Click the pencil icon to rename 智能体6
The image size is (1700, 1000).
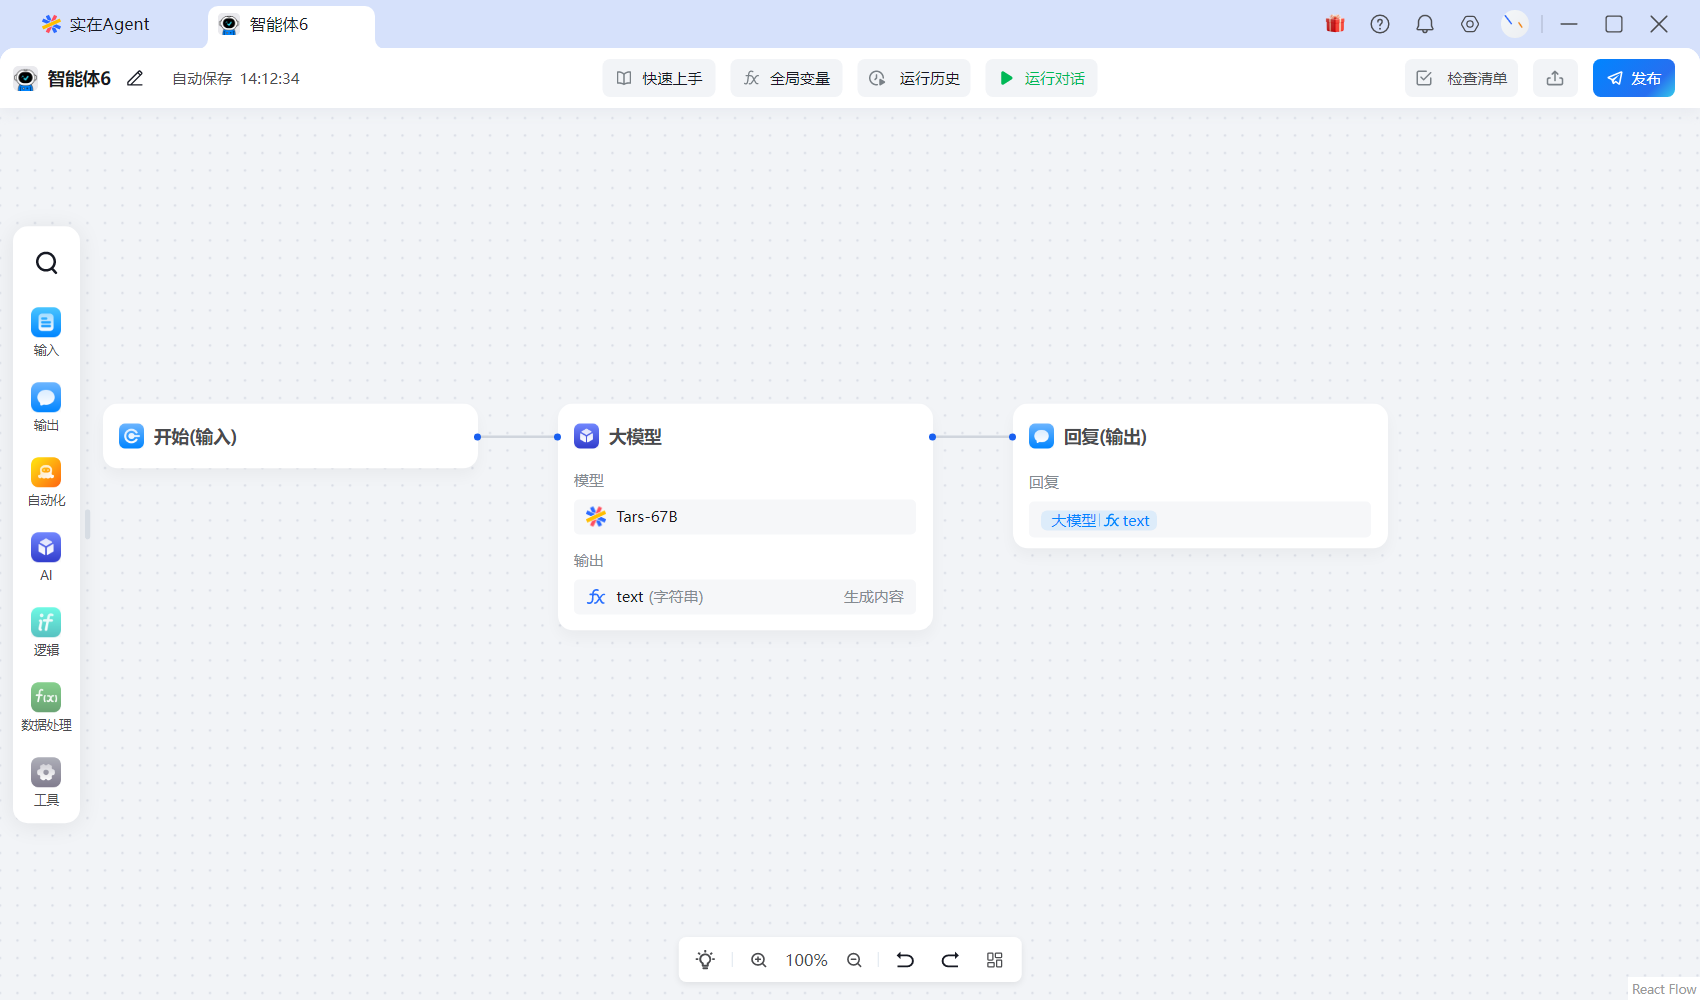point(135,78)
